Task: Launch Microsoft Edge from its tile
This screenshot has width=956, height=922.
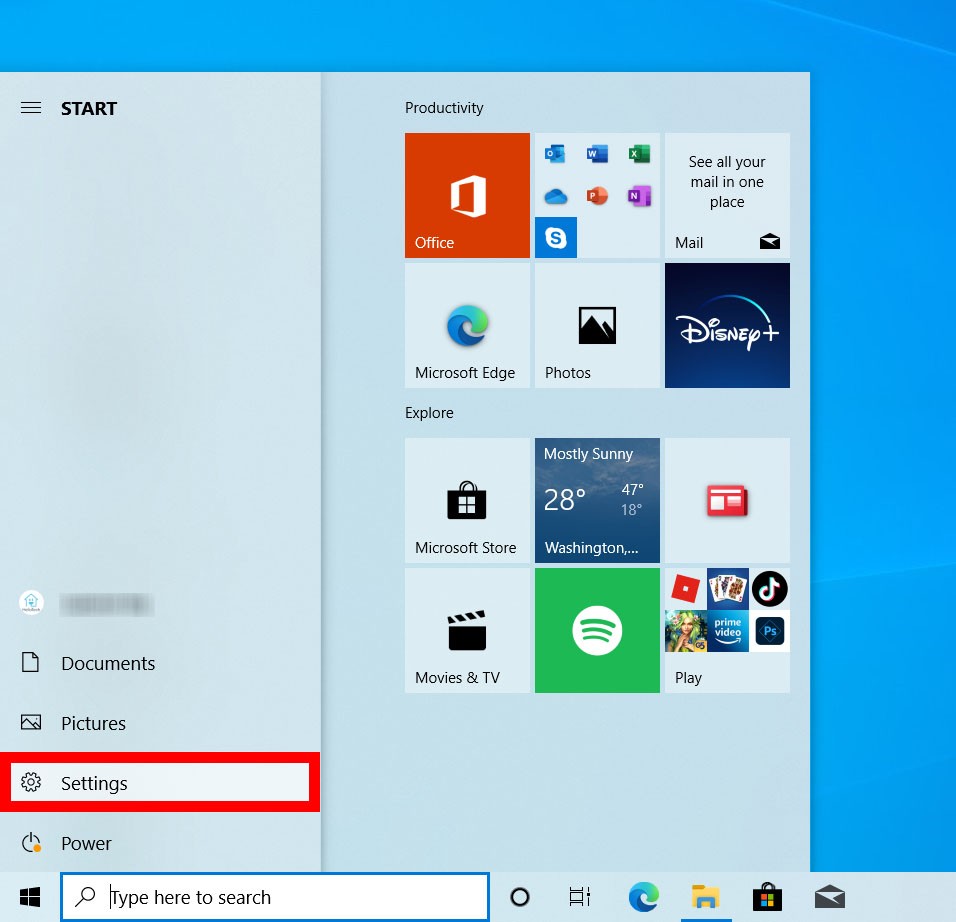Action: point(466,325)
